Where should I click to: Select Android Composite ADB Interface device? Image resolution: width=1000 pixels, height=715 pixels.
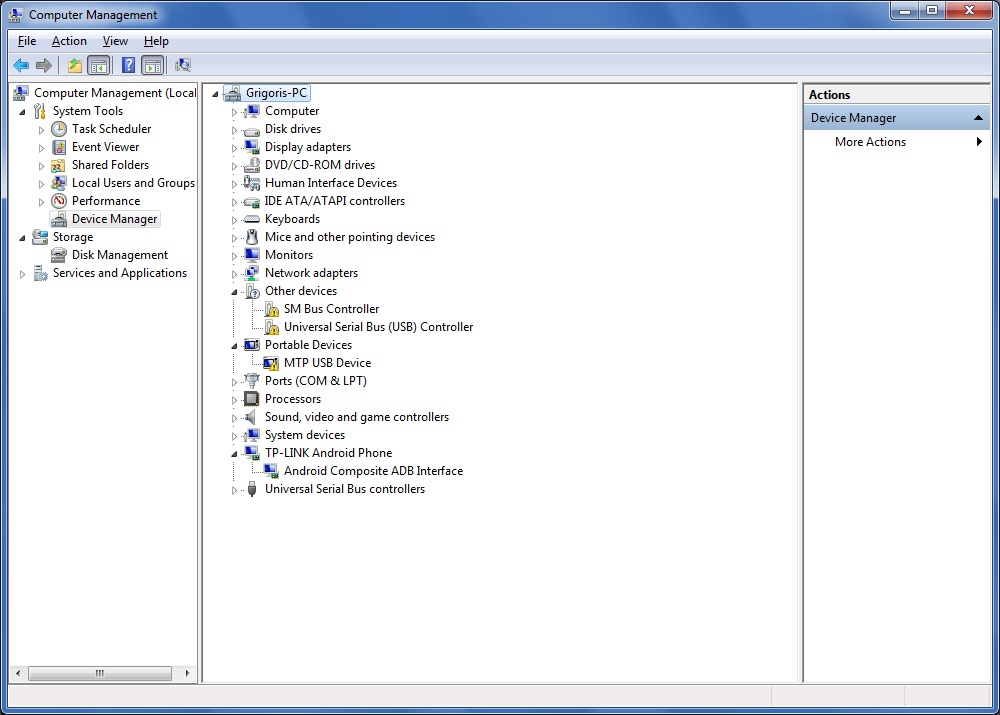[373, 471]
